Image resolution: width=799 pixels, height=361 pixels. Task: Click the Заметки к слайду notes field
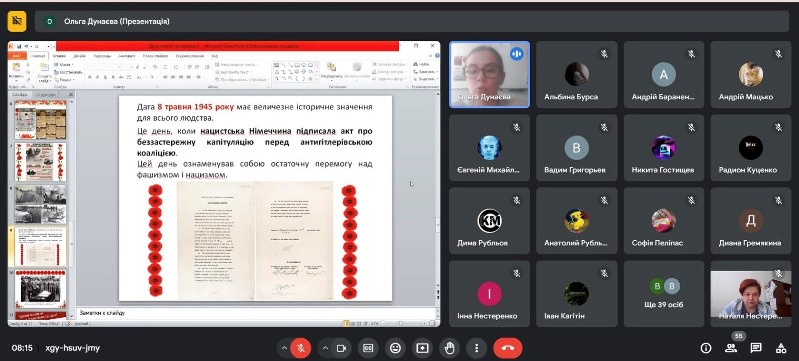point(258,313)
